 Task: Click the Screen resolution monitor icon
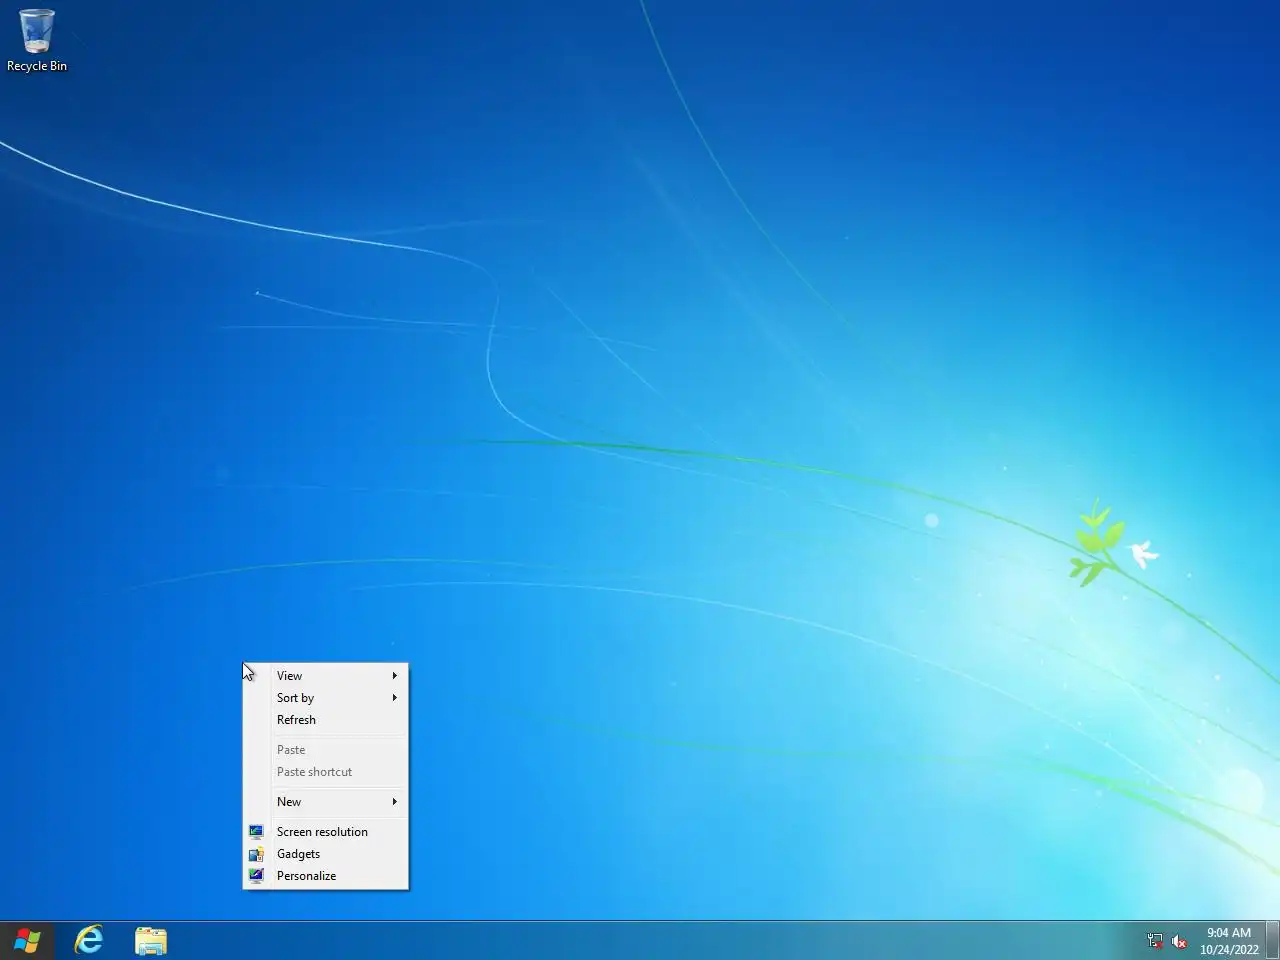click(256, 832)
